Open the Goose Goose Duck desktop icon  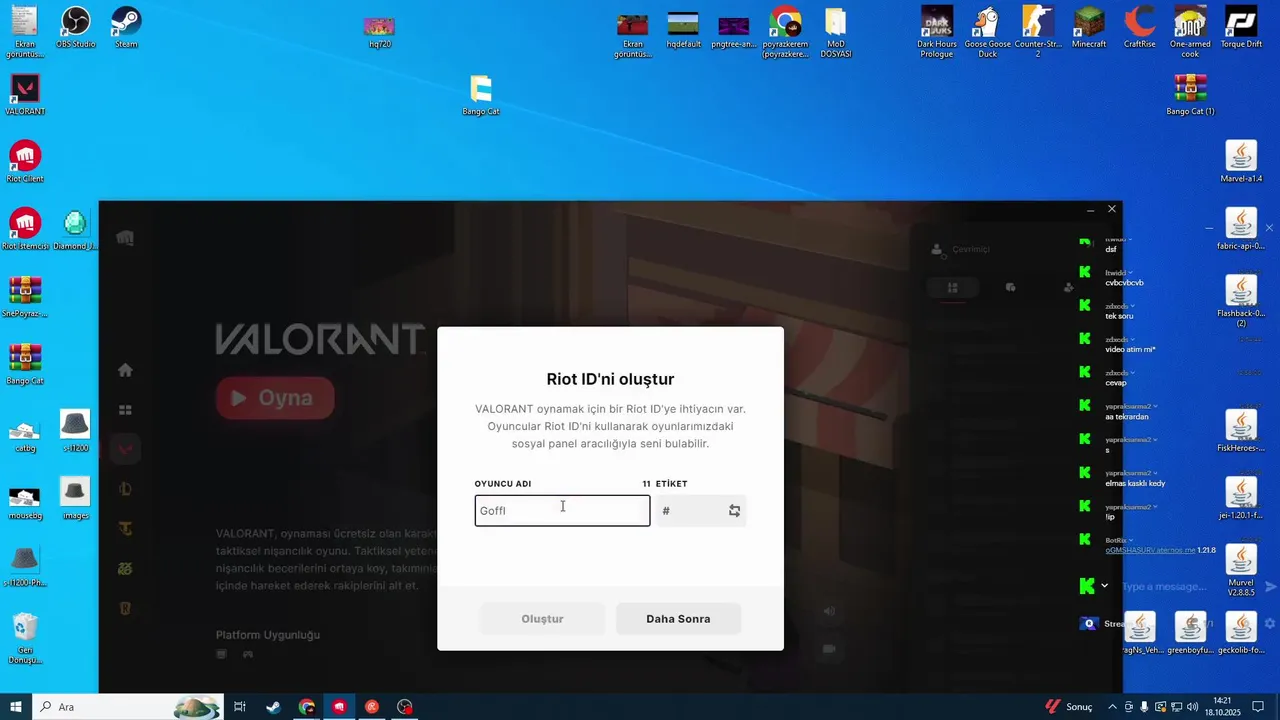click(987, 33)
